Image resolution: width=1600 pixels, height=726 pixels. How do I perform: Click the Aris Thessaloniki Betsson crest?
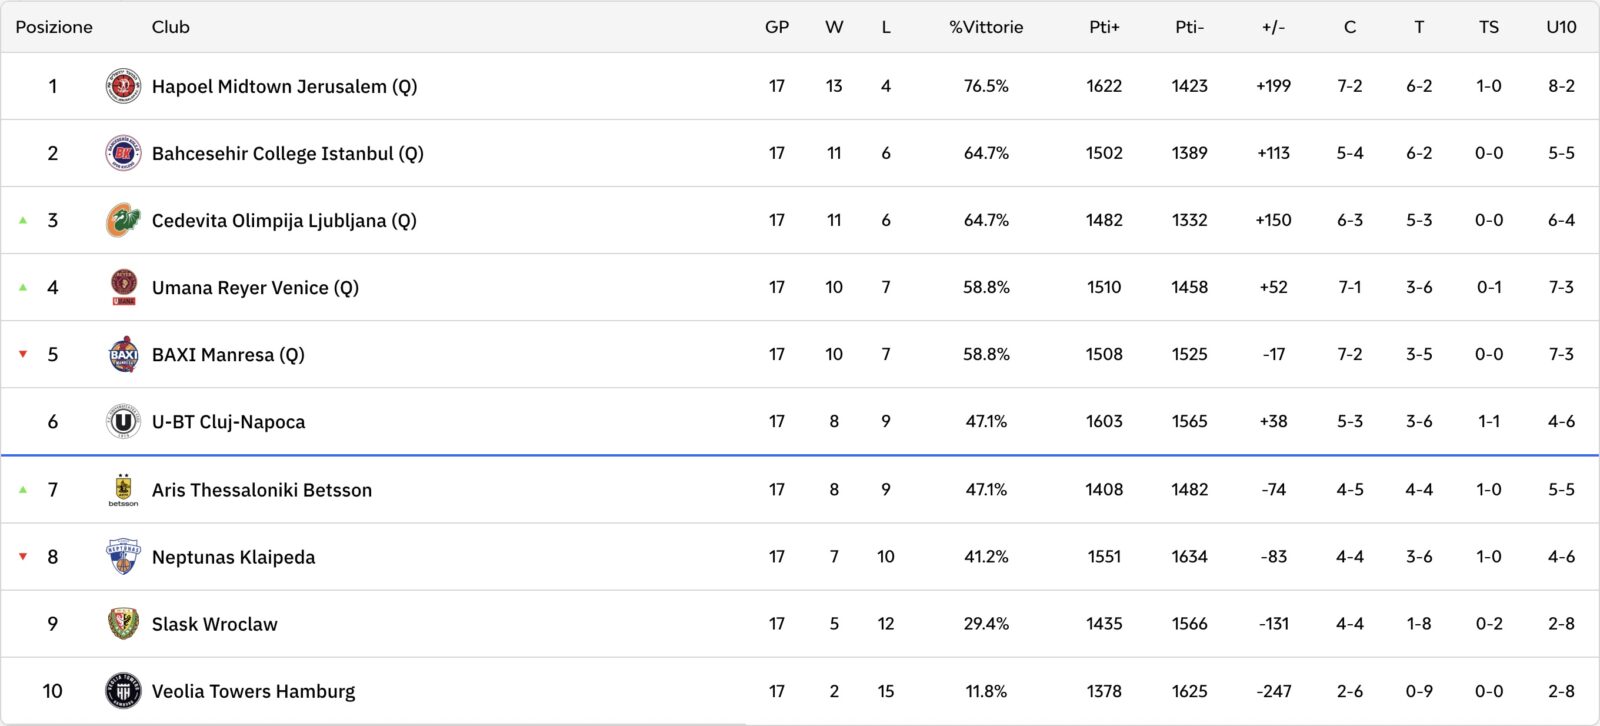click(x=123, y=489)
